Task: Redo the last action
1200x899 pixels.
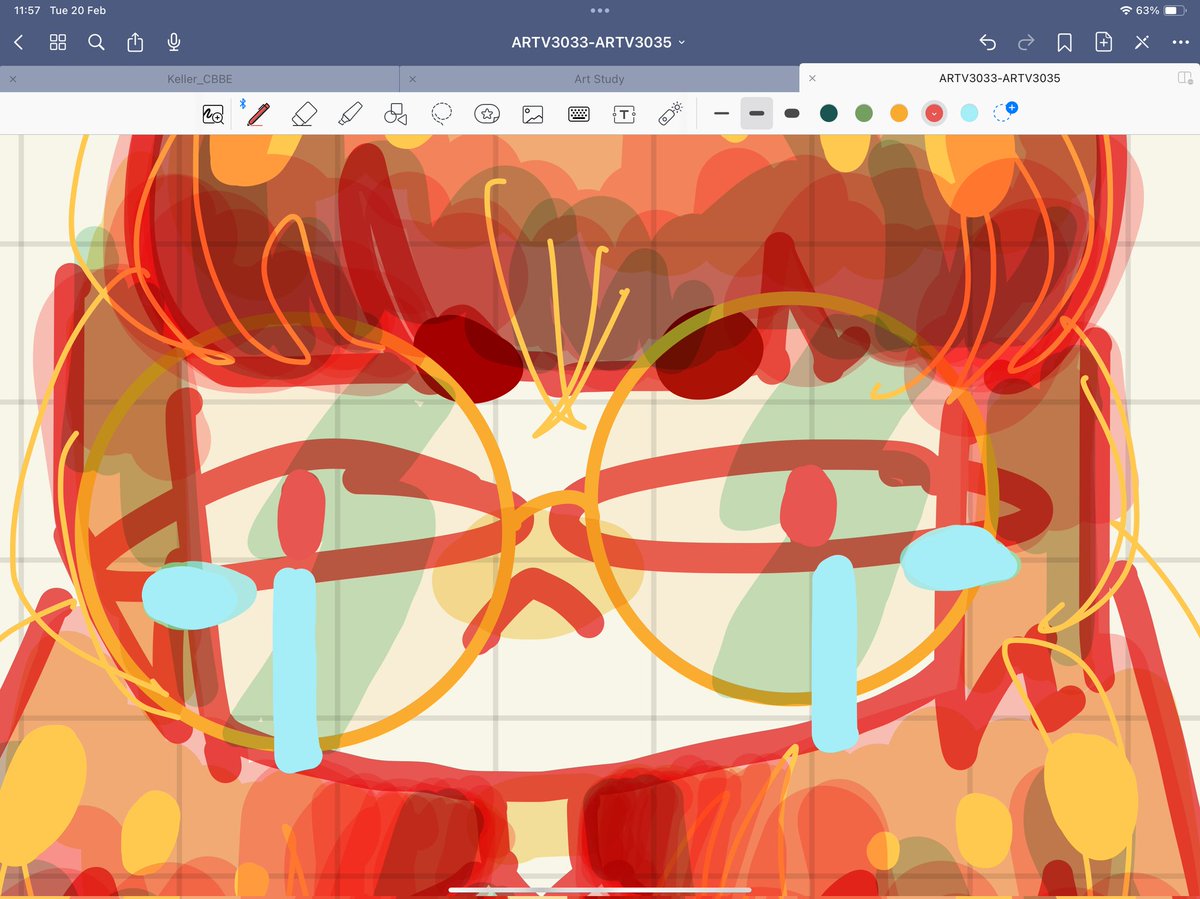Action: 1026,42
